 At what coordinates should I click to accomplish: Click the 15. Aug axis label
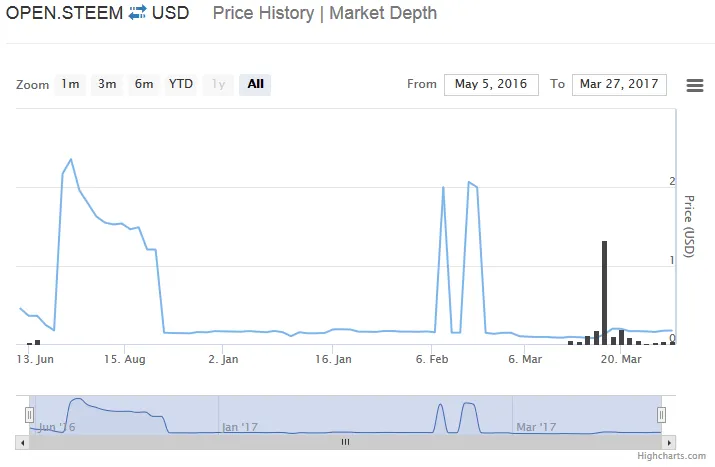point(124,359)
